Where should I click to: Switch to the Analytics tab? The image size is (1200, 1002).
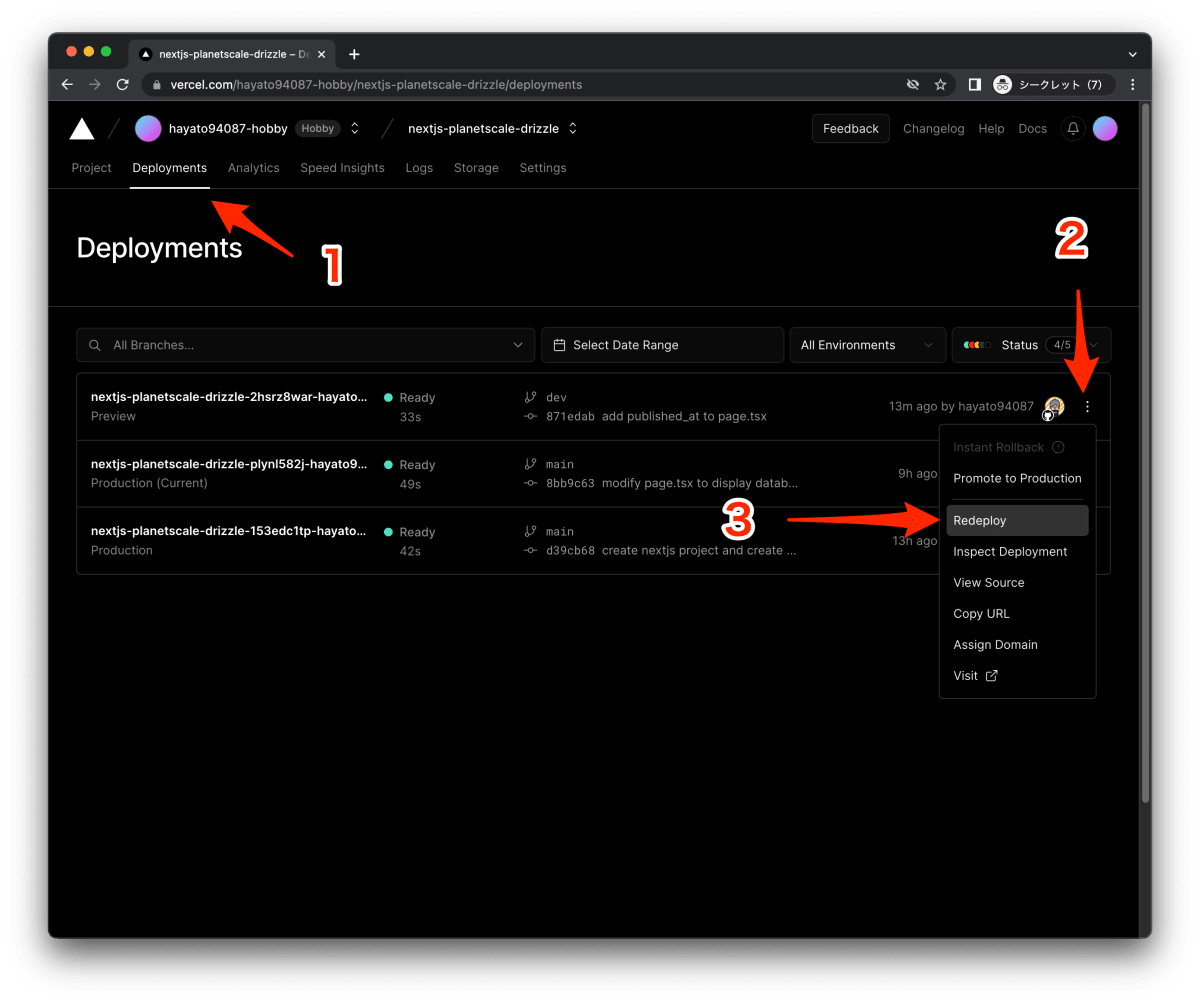pos(254,168)
